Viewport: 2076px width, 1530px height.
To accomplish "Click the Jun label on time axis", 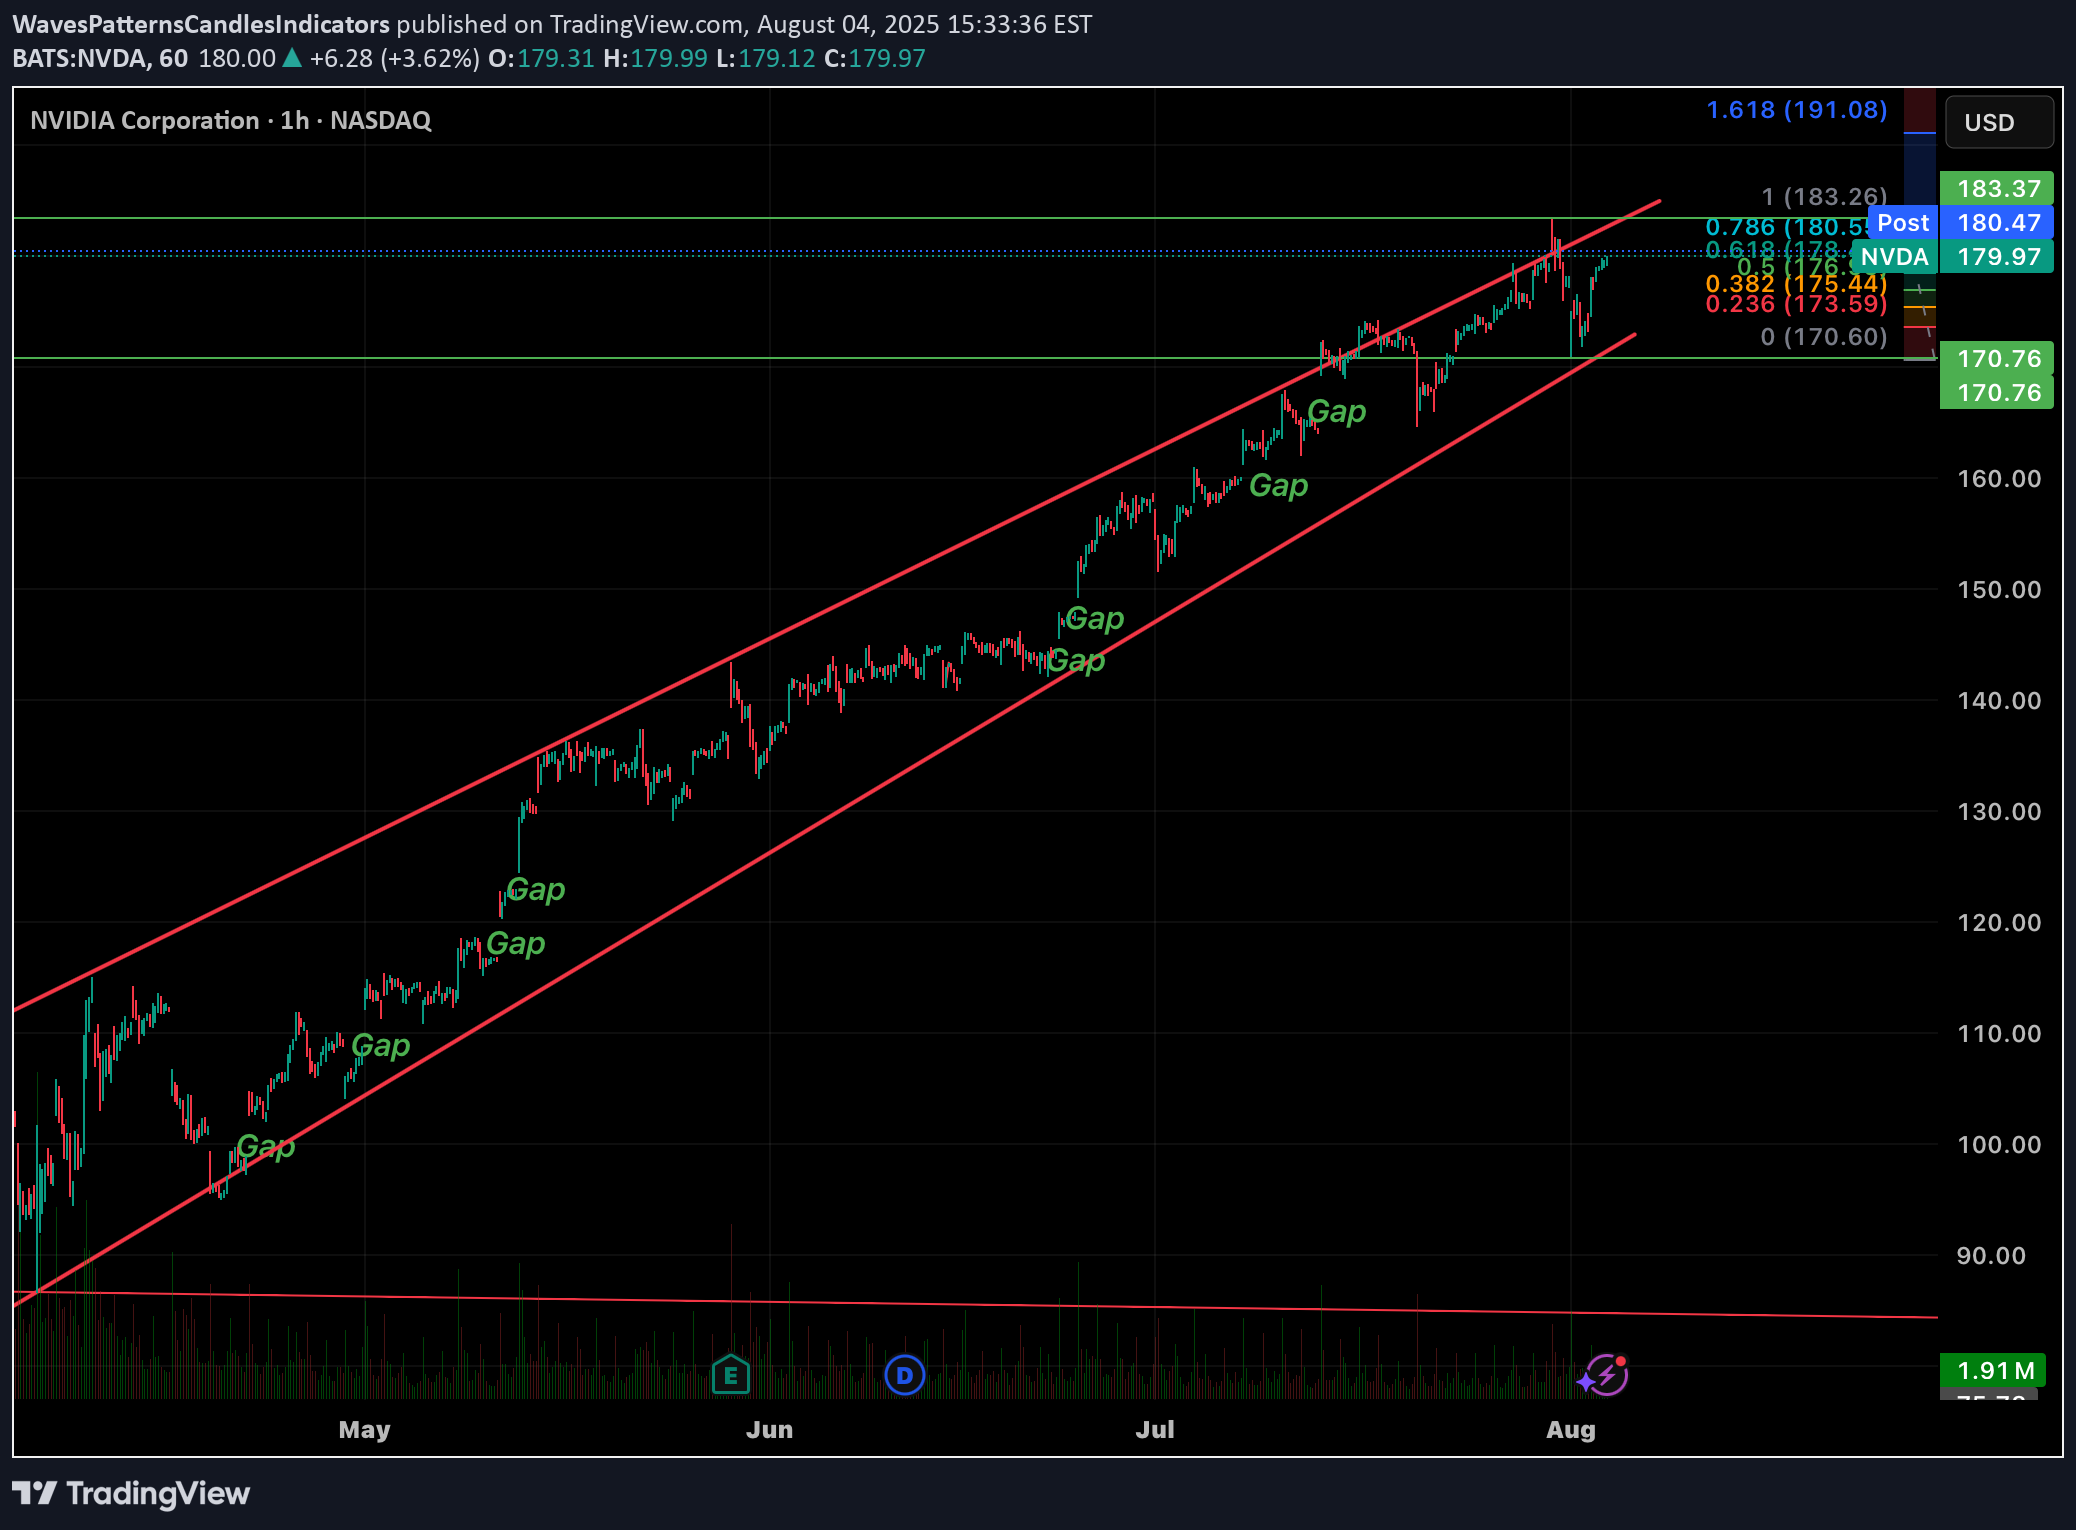I will [x=769, y=1430].
